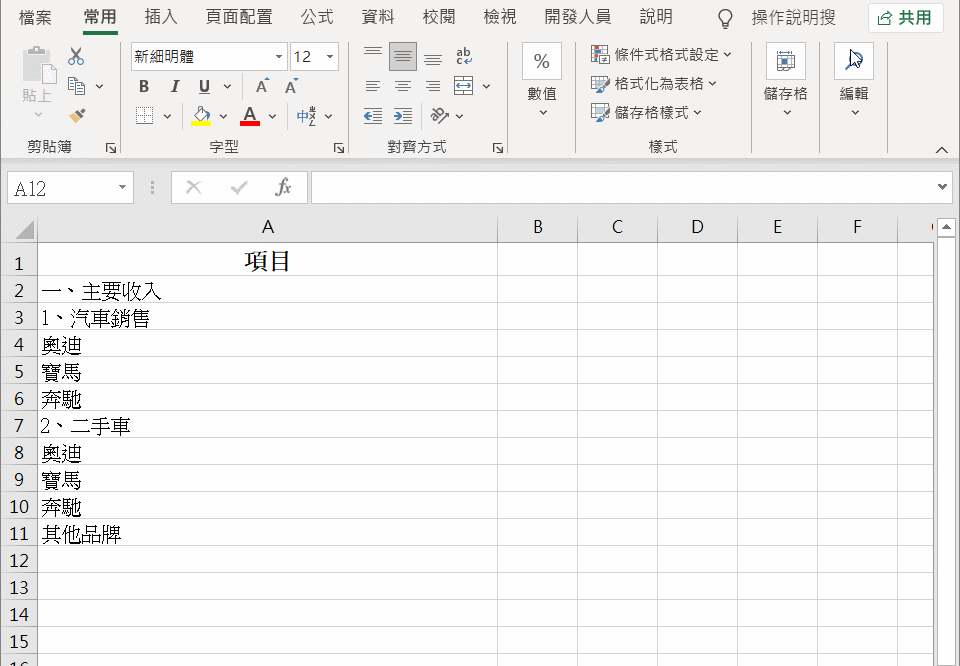Expand the formula bar
Screen dimensions: 960x666
point(942,187)
